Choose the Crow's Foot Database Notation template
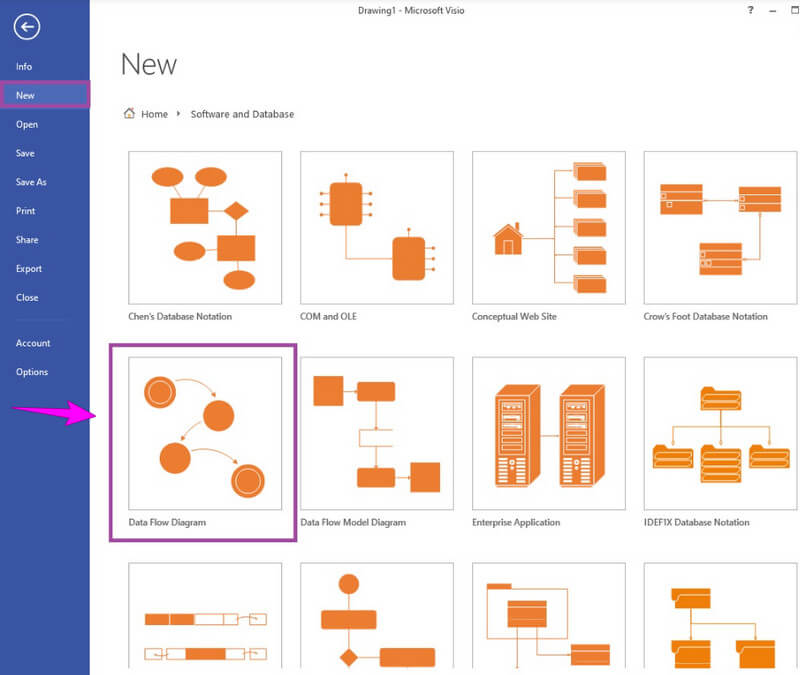 (718, 230)
